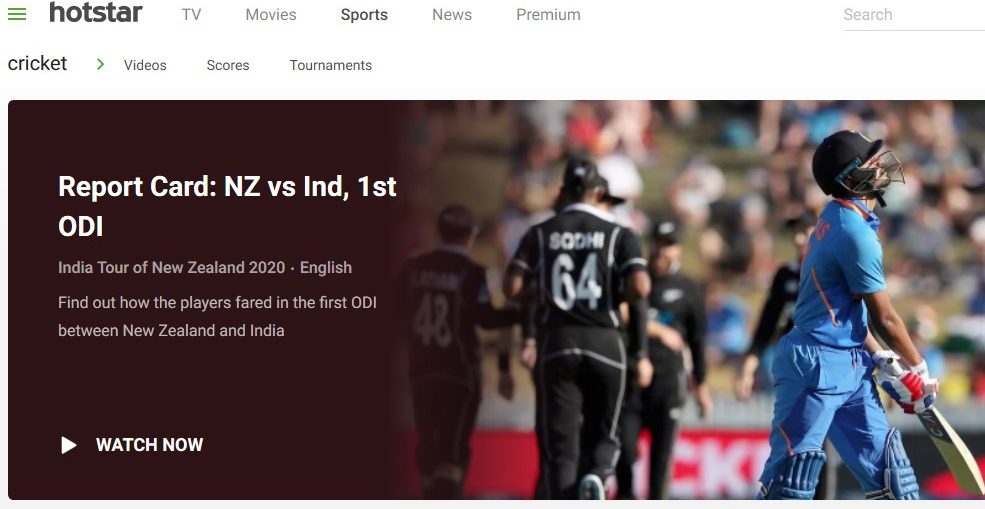Open the Premium section
Viewport: 985px width, 509px height.
click(x=548, y=15)
